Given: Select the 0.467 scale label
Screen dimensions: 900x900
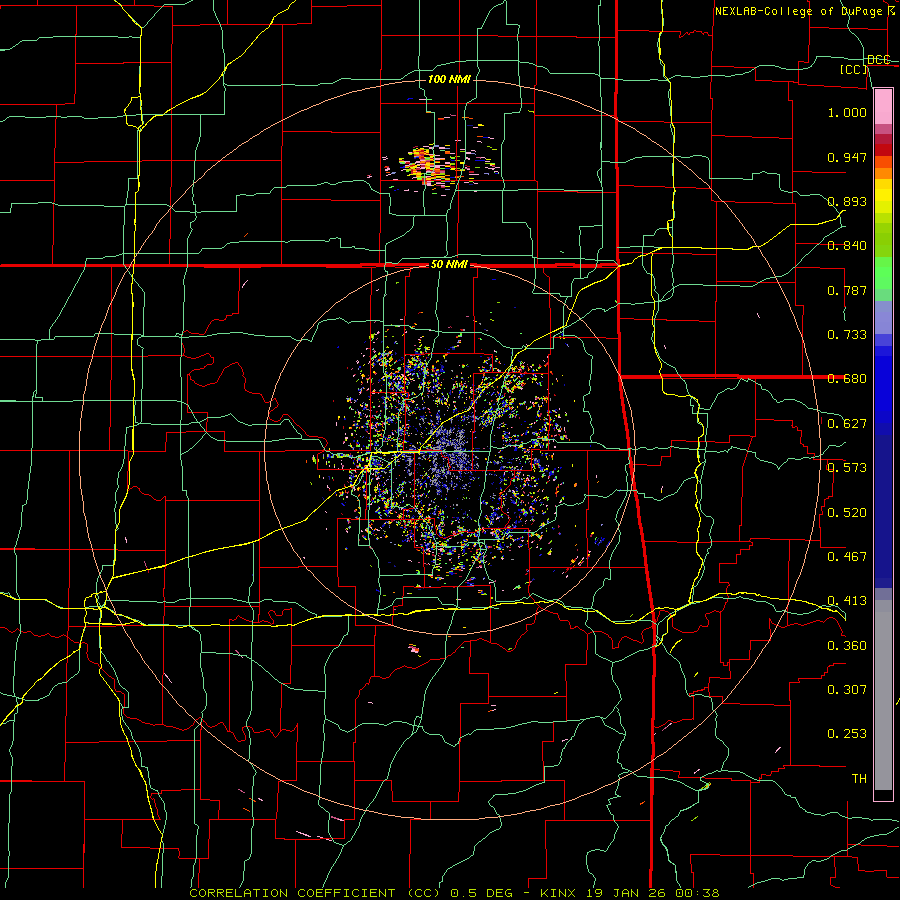Looking at the screenshot, I should point(847,556).
